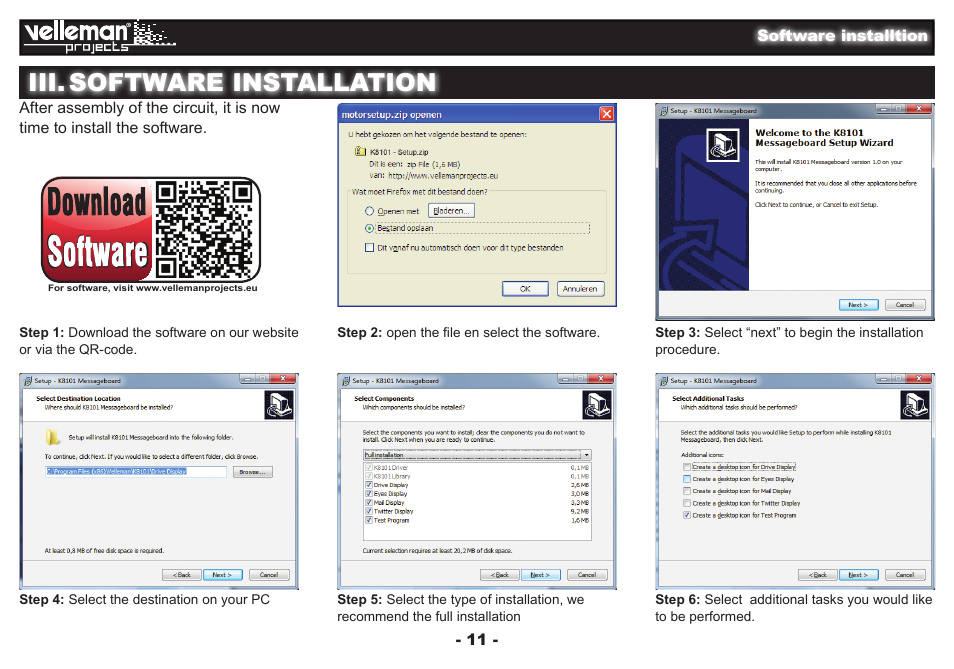Click title bar setup icon of Welcome wizard window
This screenshot has height=669, width=954.
click(663, 111)
